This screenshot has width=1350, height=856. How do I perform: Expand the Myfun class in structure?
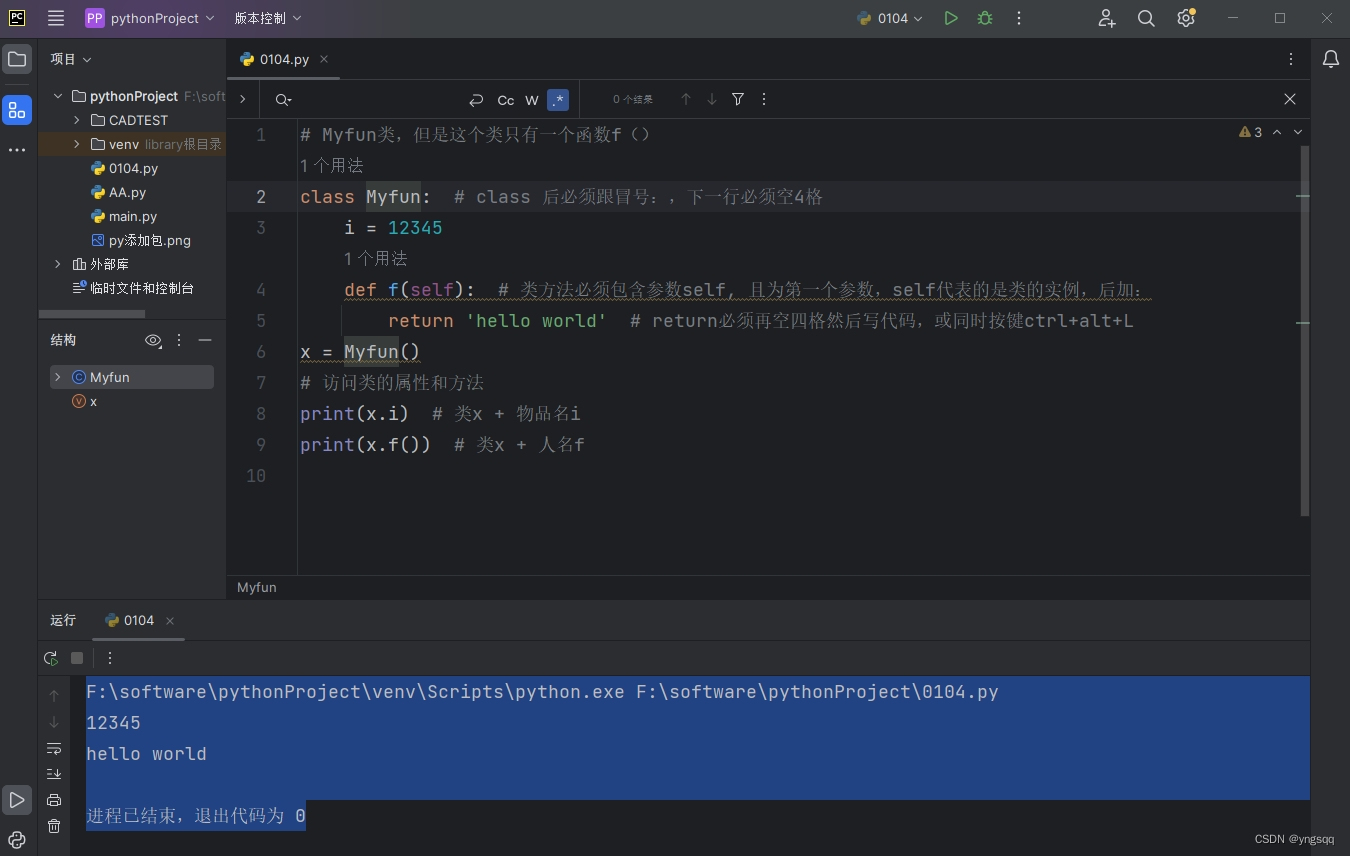tap(58, 377)
